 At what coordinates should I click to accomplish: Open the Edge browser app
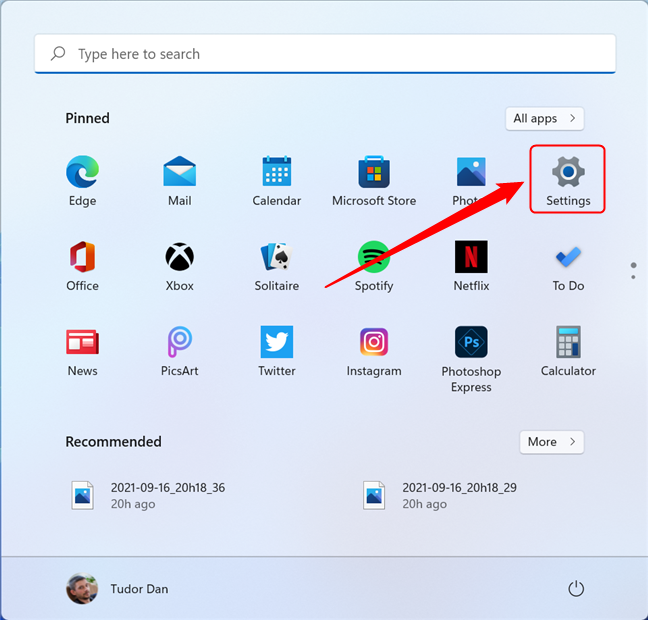82,181
